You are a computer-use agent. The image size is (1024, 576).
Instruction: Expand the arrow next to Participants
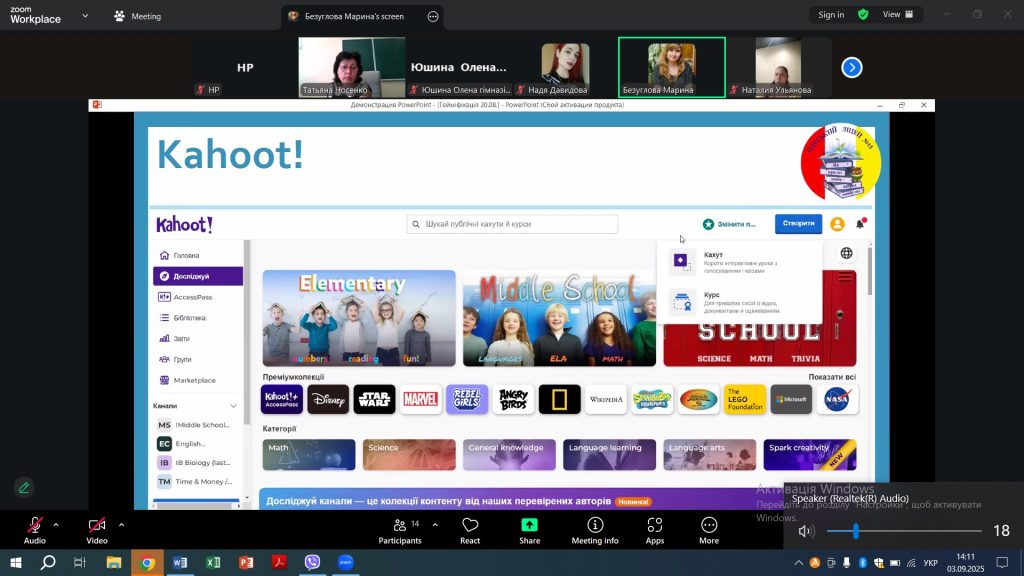[435, 524]
